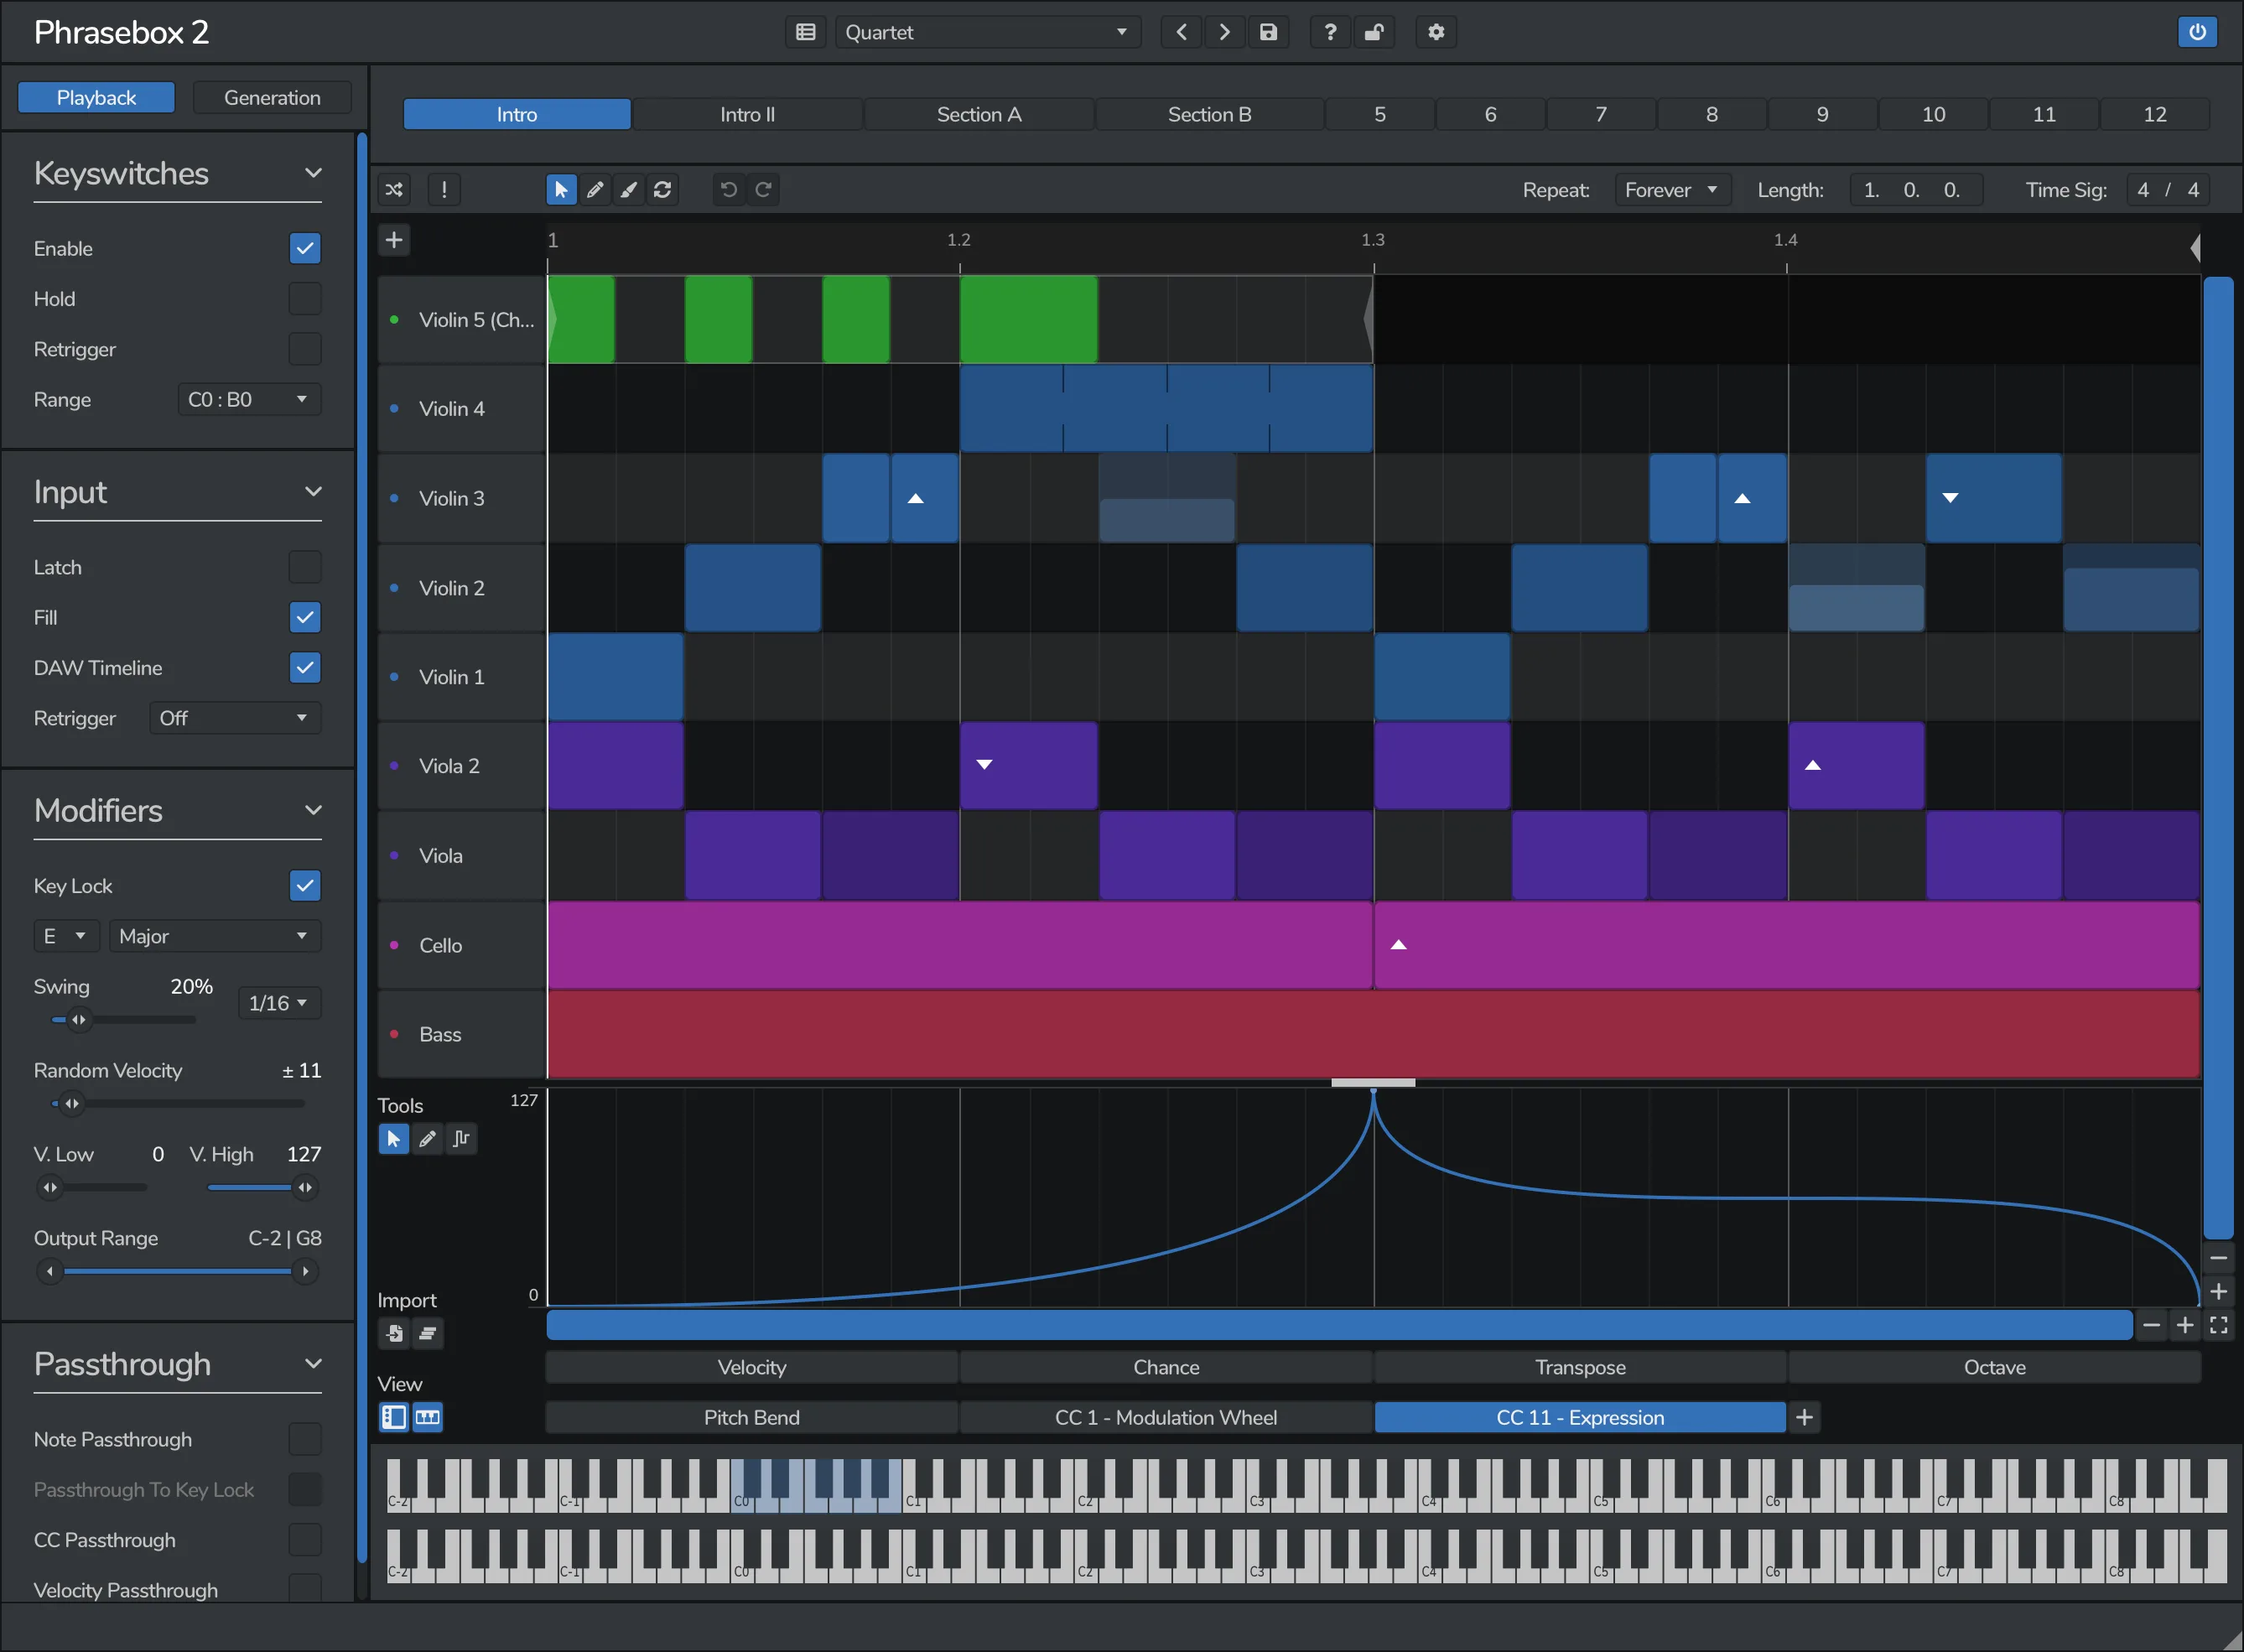
Task: Enable the Latch checkbox
Action: coord(305,567)
